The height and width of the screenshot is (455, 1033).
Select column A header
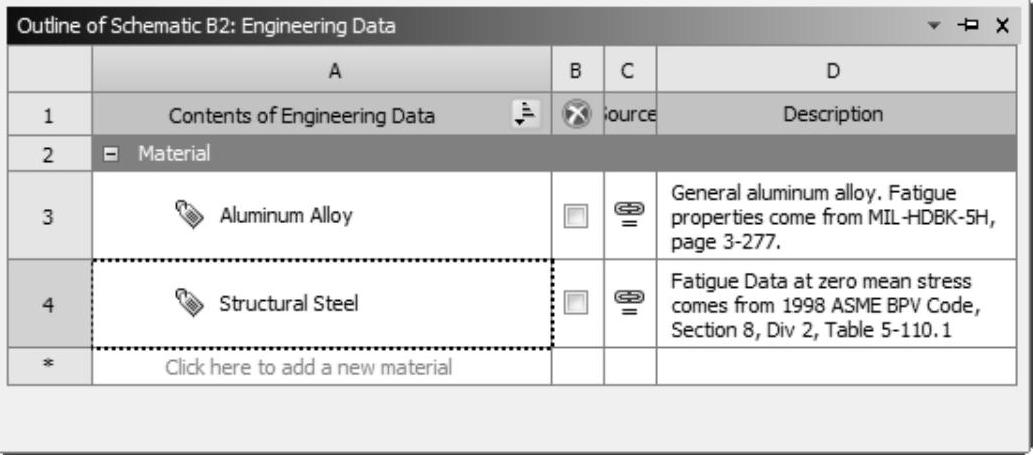click(321, 71)
